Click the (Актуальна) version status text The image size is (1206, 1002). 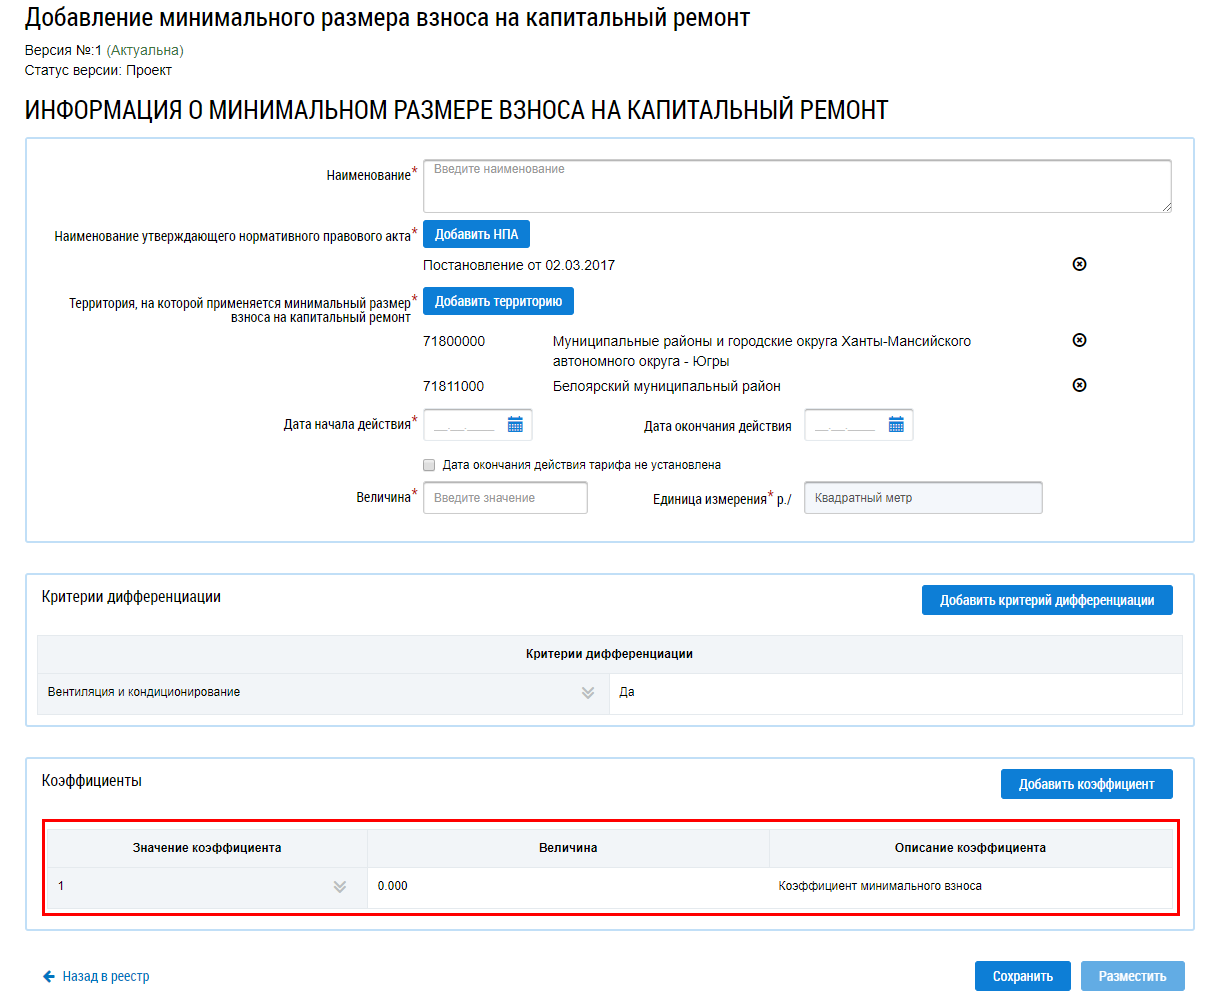point(145,50)
